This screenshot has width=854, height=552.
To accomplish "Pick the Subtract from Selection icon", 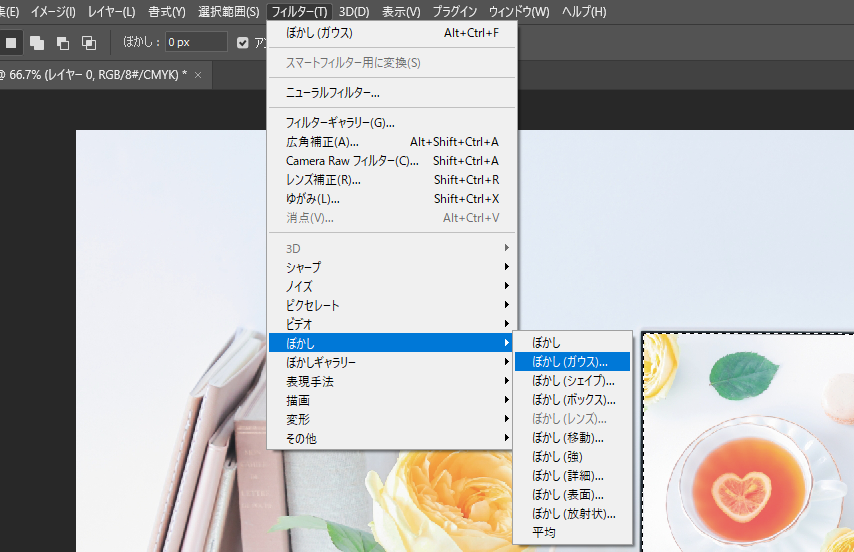I will (63, 42).
